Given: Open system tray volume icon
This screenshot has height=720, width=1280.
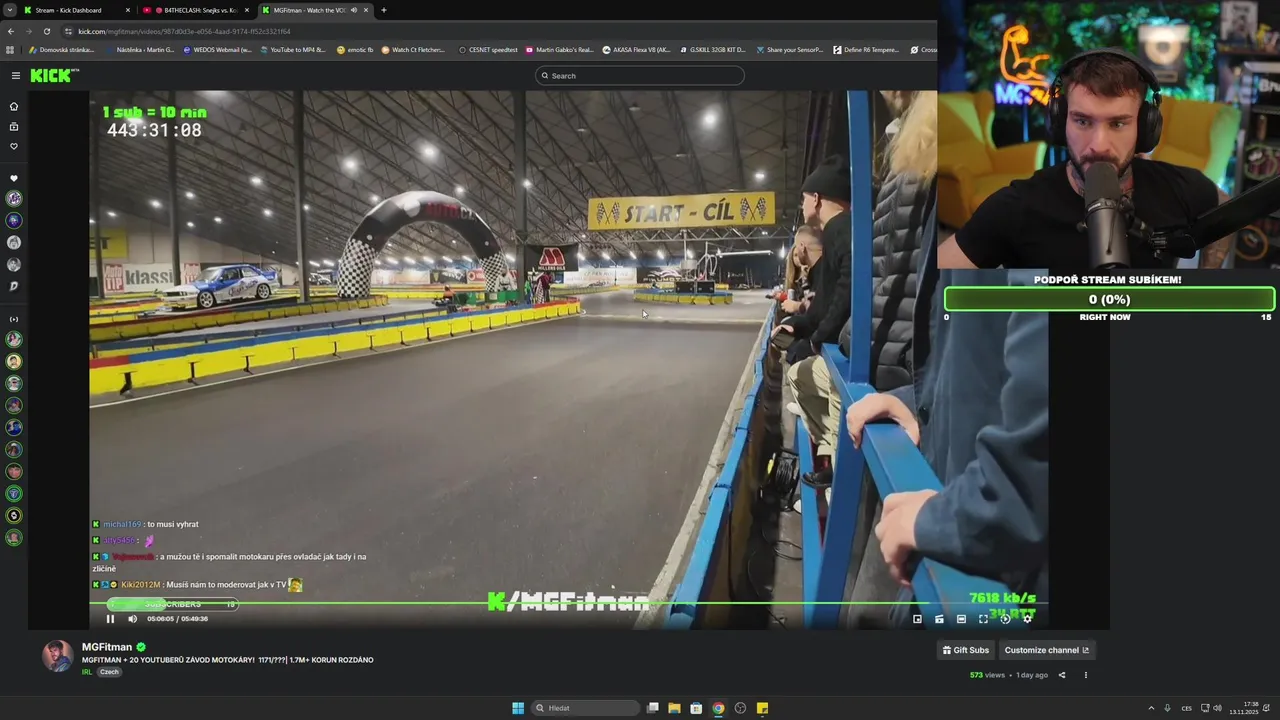Looking at the screenshot, I should [1217, 708].
